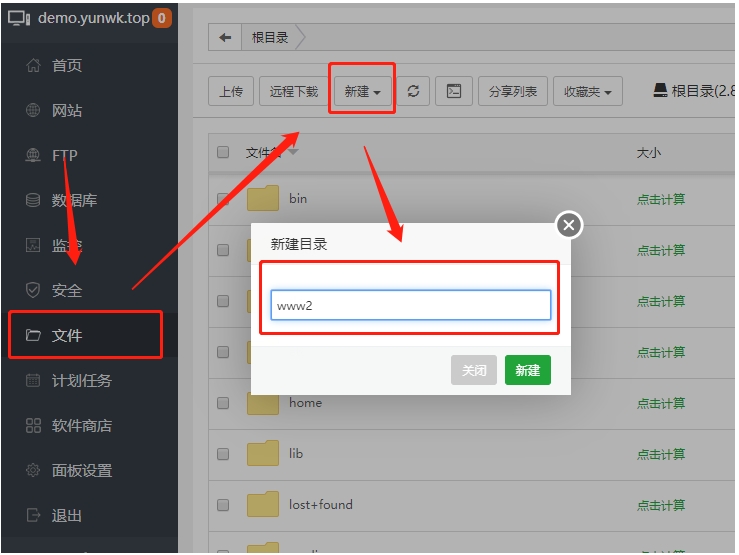Click the directory name input field
This screenshot has height=555, width=739.
click(411, 305)
